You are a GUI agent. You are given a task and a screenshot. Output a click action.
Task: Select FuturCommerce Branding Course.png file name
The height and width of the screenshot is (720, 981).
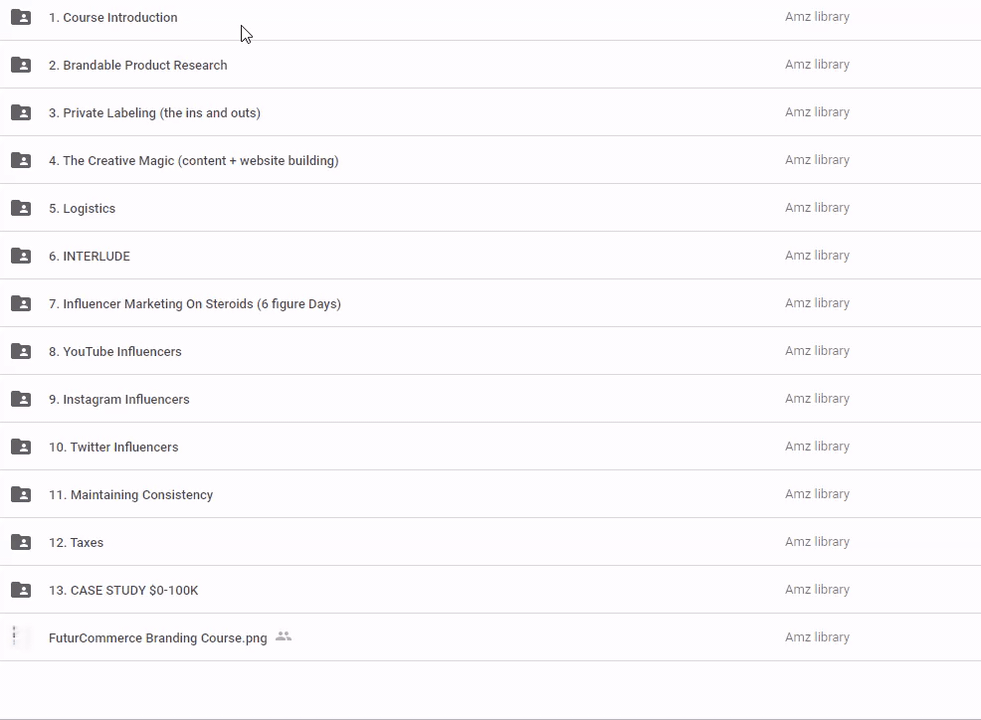(x=157, y=638)
